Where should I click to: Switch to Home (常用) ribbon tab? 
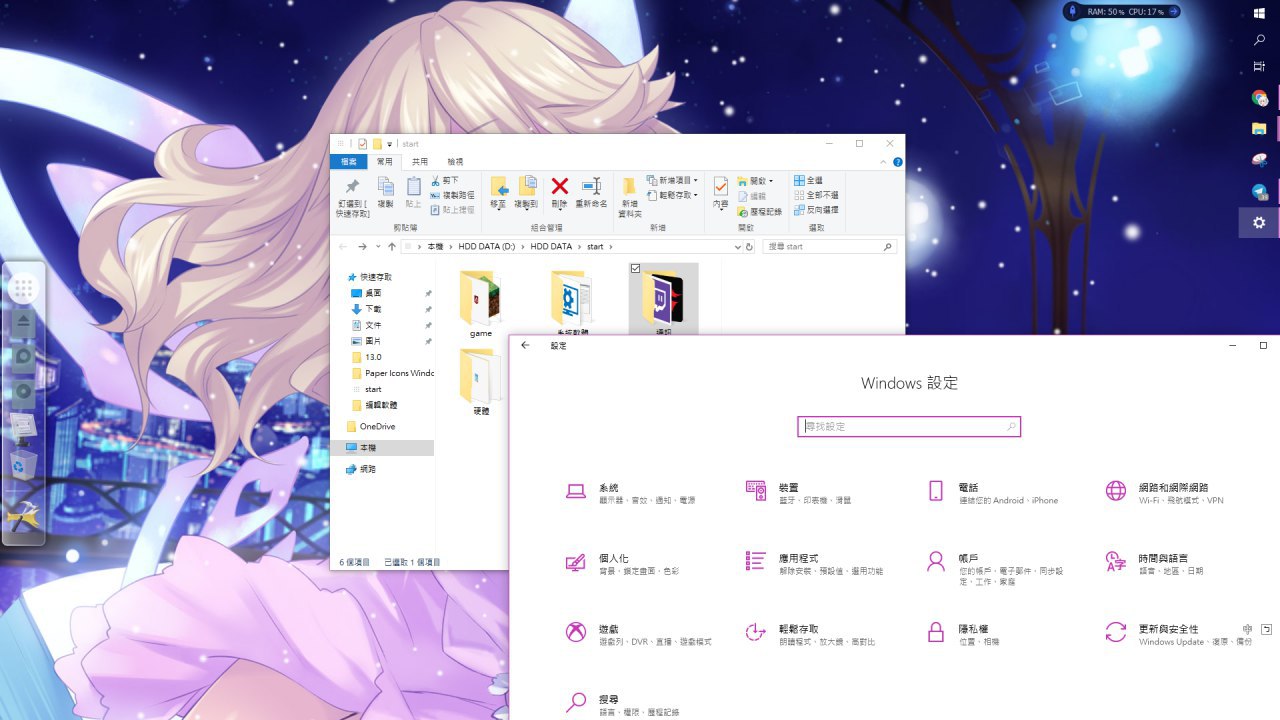[x=385, y=162]
